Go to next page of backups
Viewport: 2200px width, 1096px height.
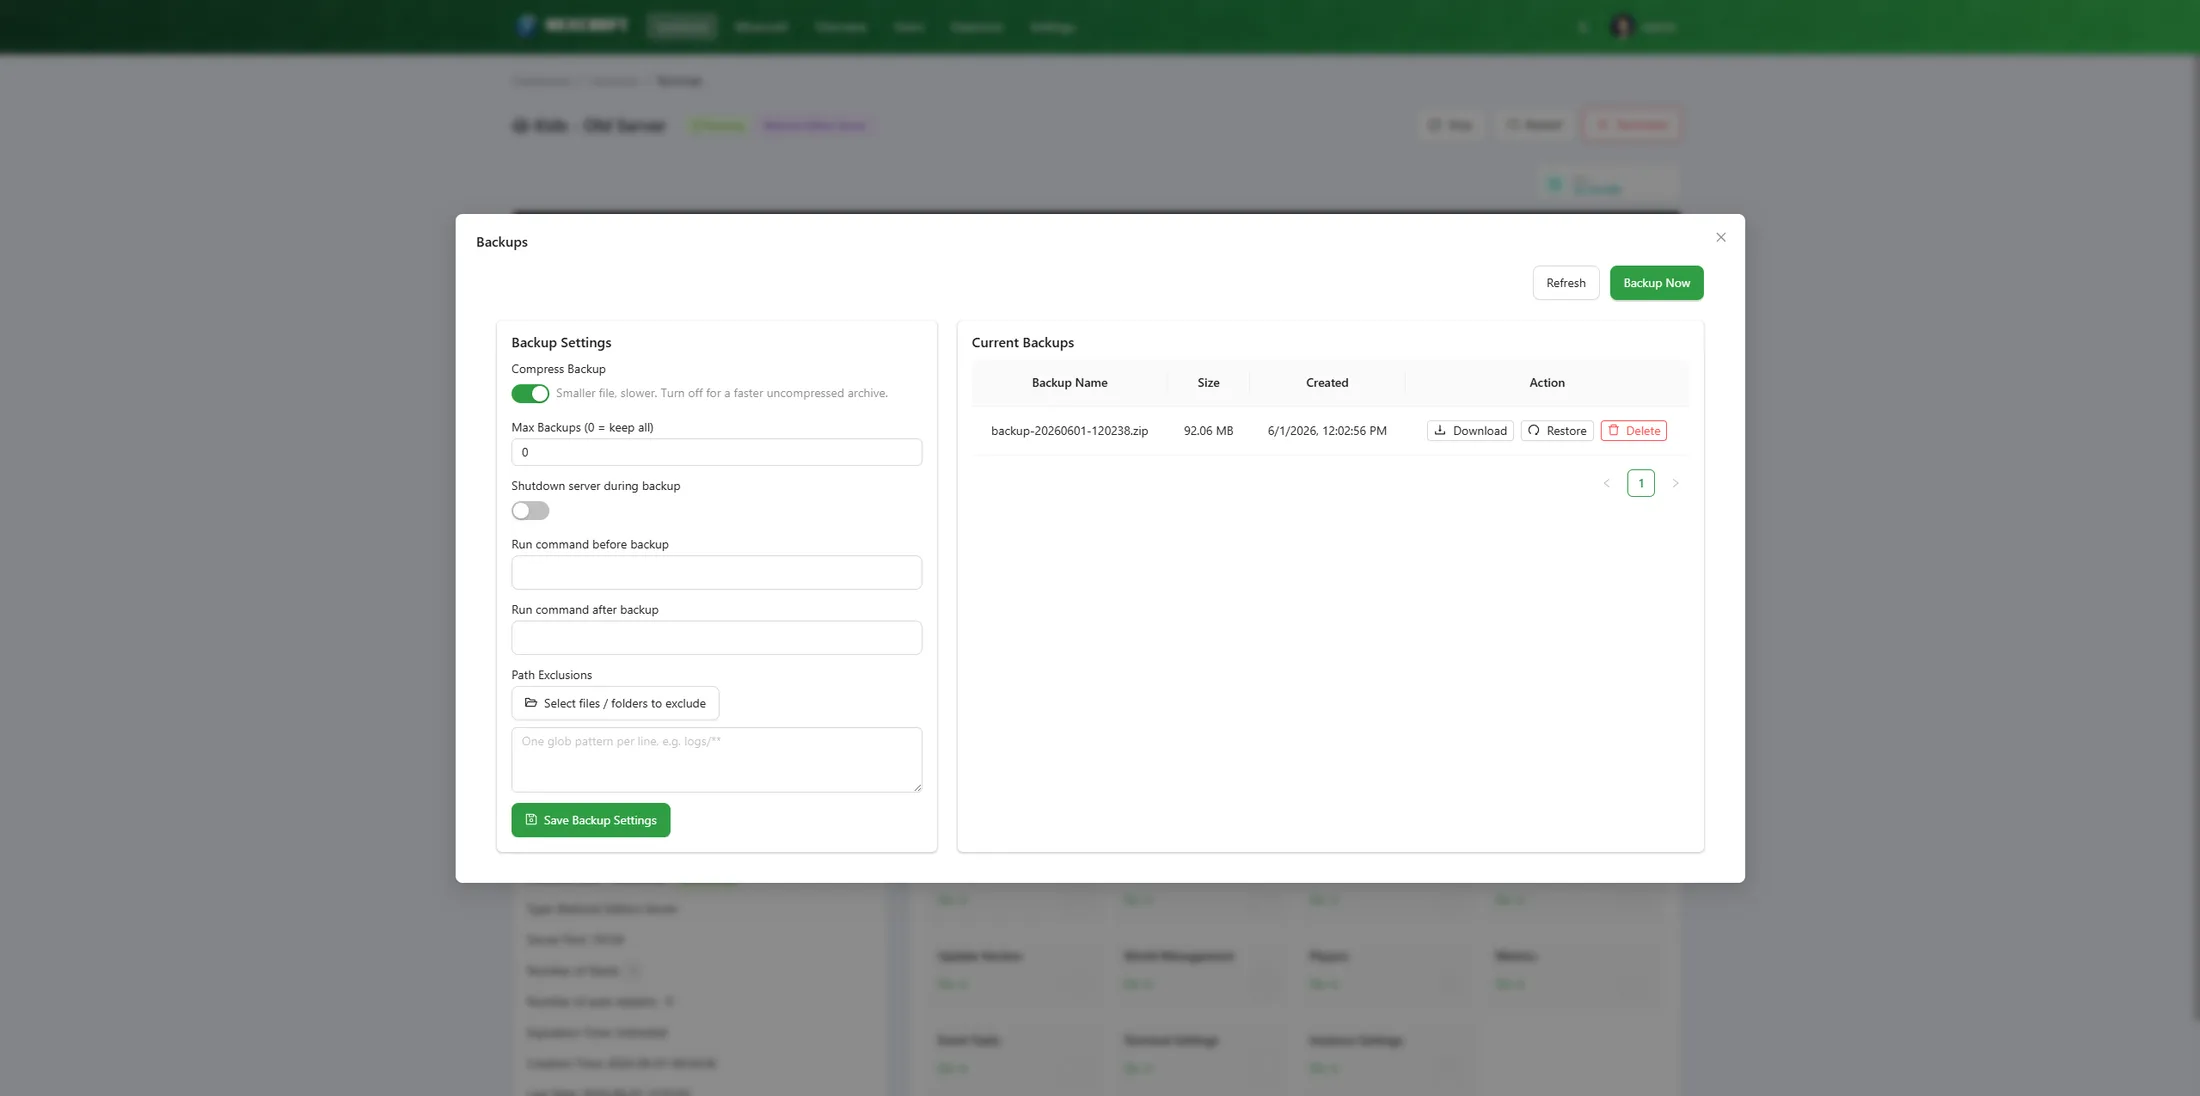pos(1675,483)
